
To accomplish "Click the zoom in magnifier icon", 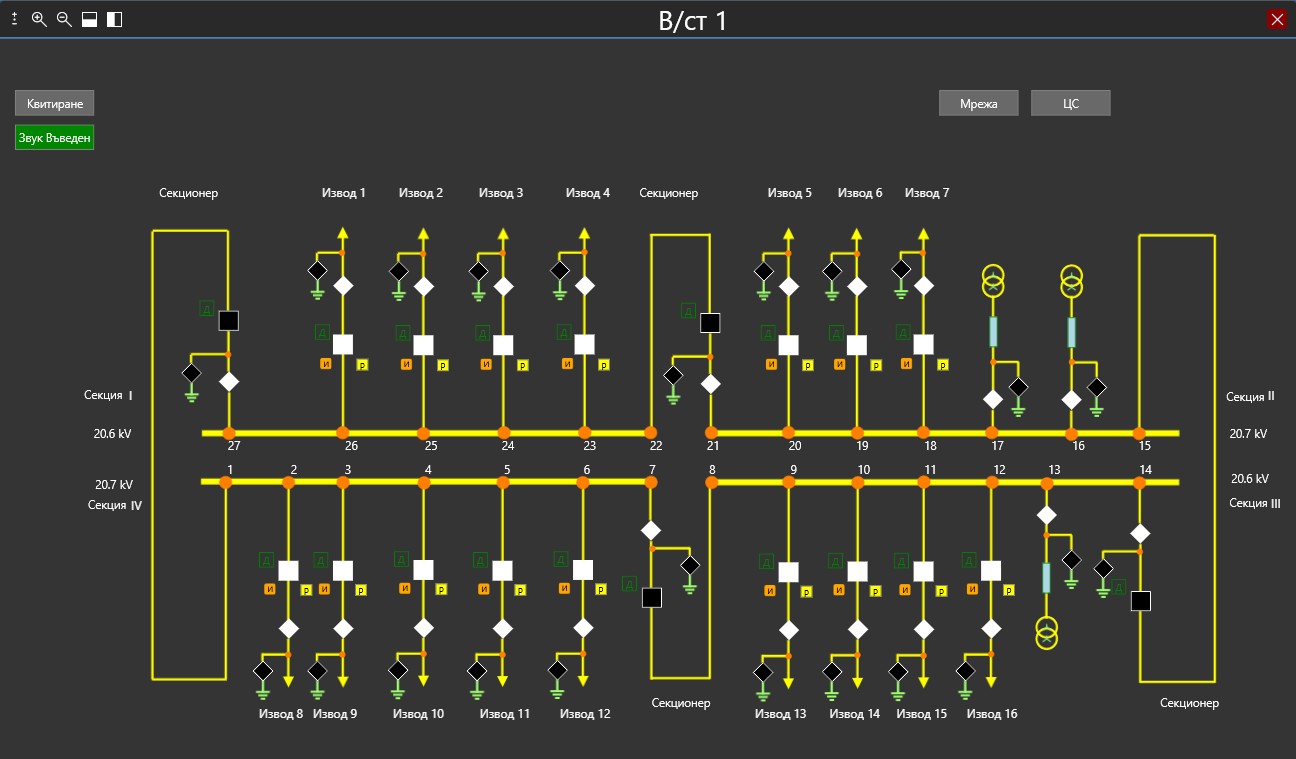I will coord(40,19).
